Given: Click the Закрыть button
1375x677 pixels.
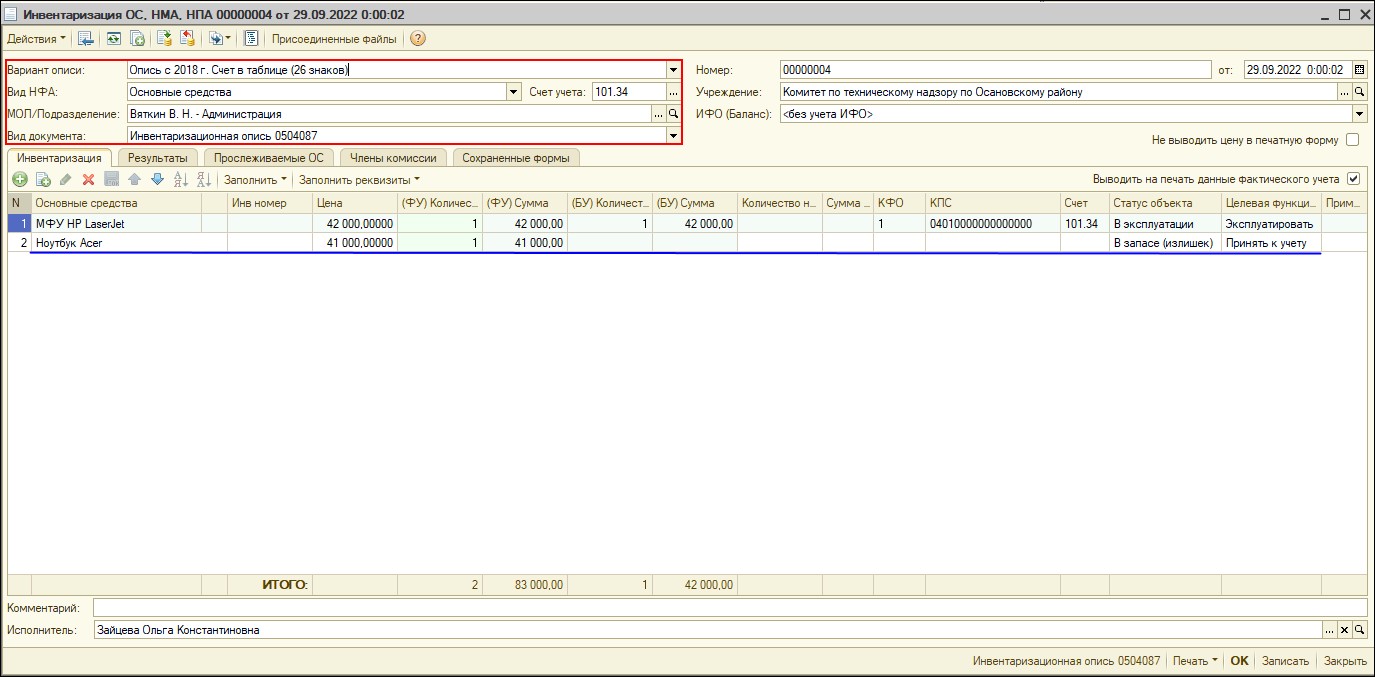Looking at the screenshot, I should pos(1345,661).
